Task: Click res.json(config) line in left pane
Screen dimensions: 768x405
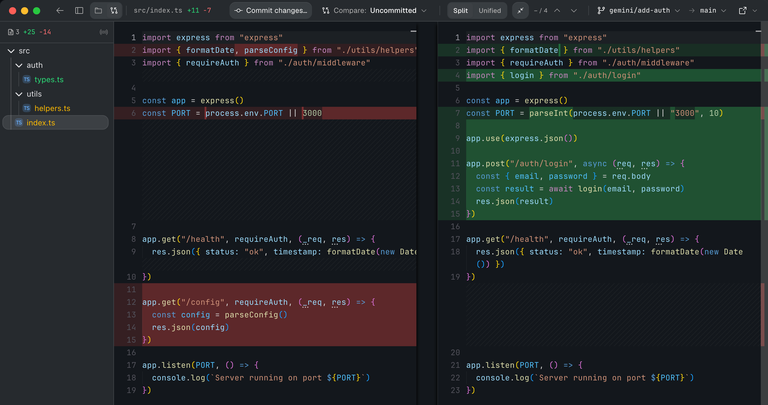Action: (265, 328)
